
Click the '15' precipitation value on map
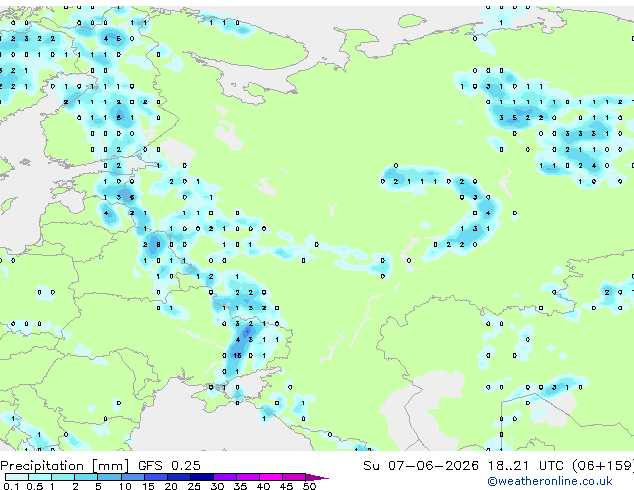point(237,355)
